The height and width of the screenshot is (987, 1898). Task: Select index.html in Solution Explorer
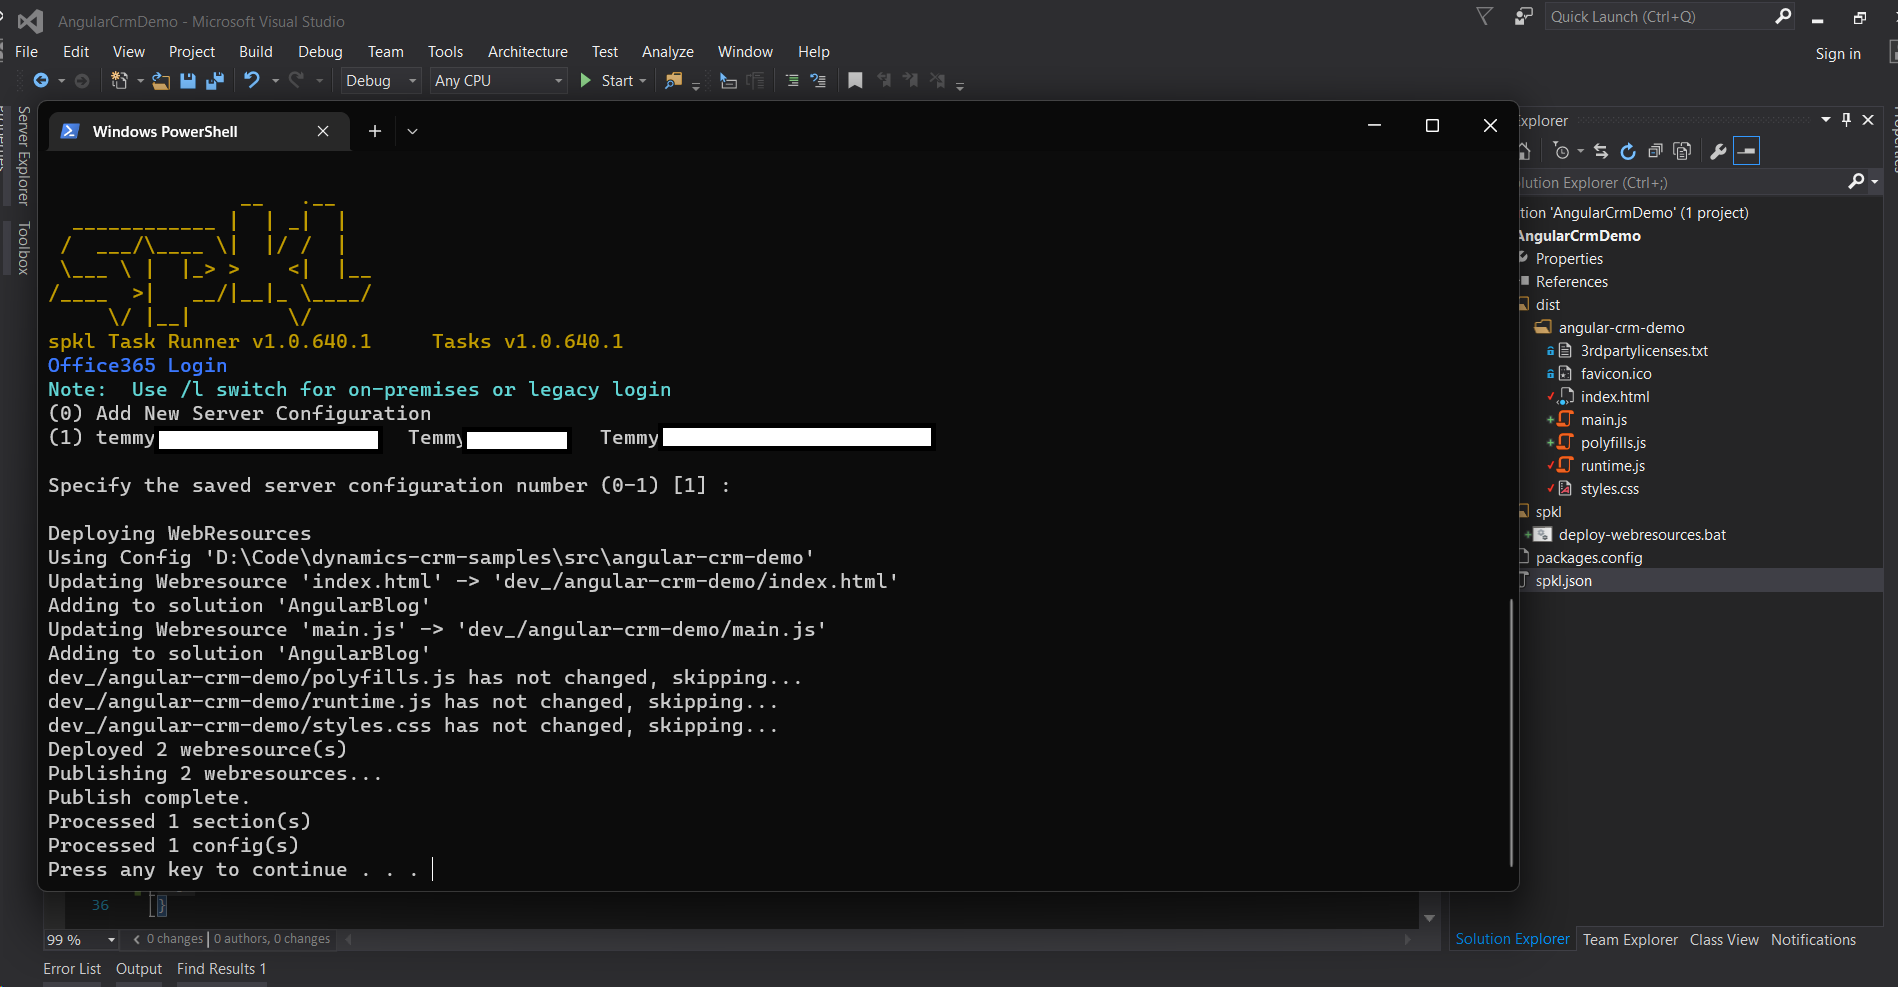pos(1615,397)
